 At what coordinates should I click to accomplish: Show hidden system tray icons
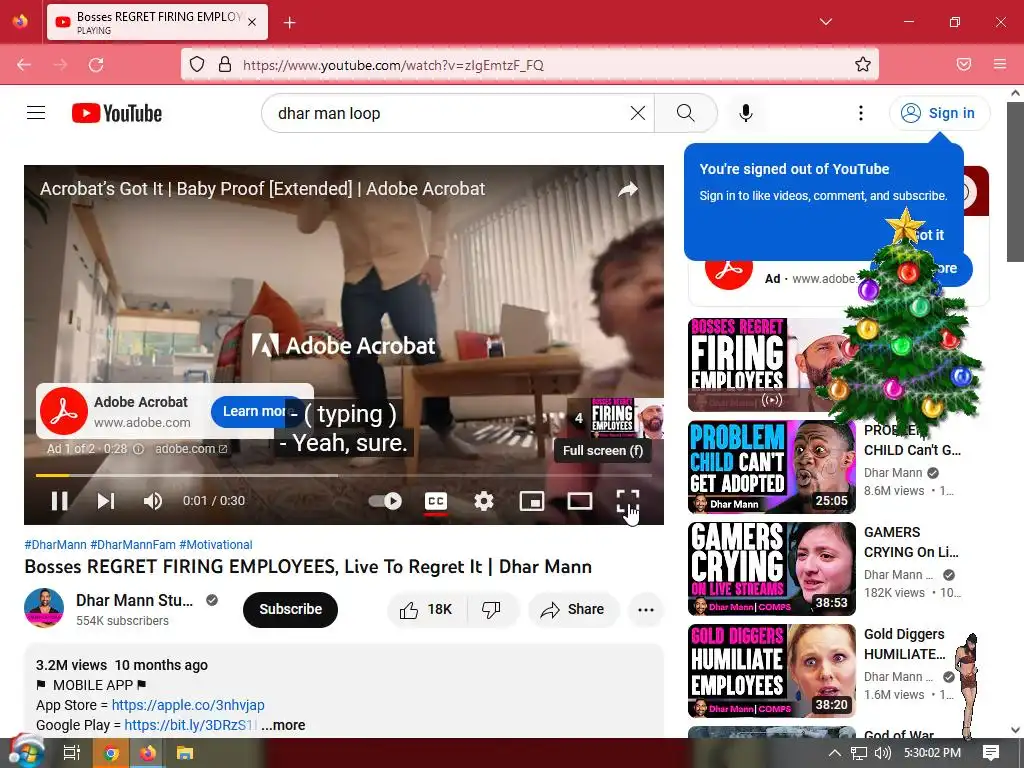(x=835, y=753)
